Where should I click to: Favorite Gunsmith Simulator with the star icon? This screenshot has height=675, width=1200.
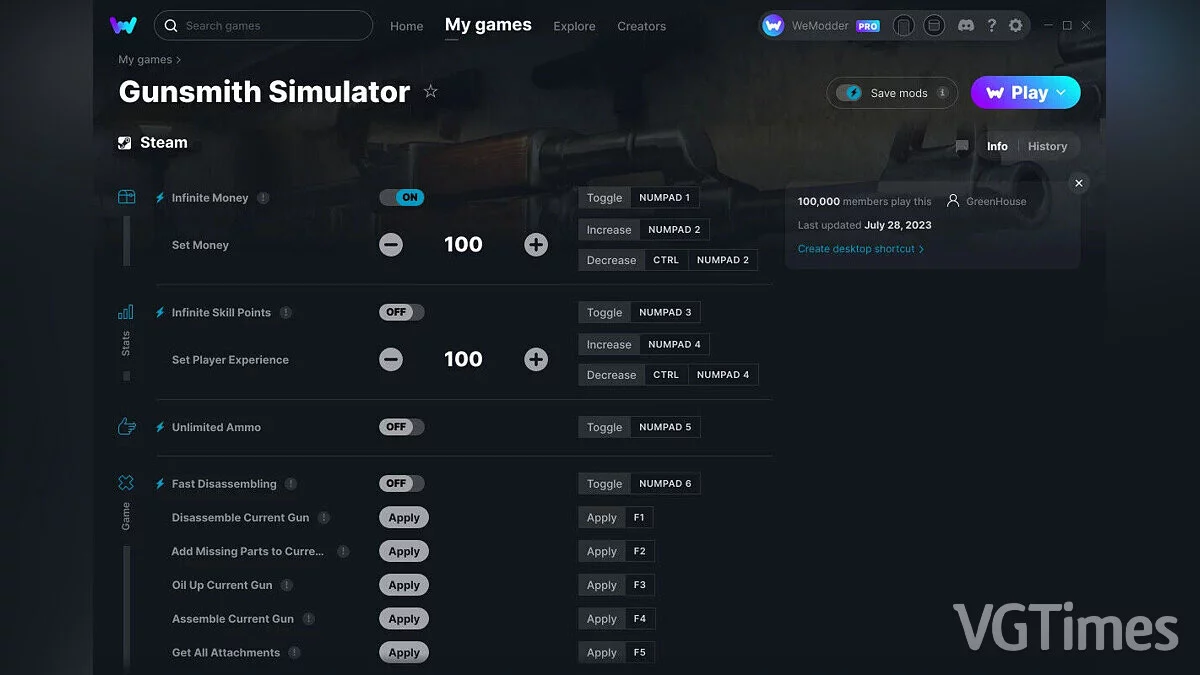coord(431,92)
